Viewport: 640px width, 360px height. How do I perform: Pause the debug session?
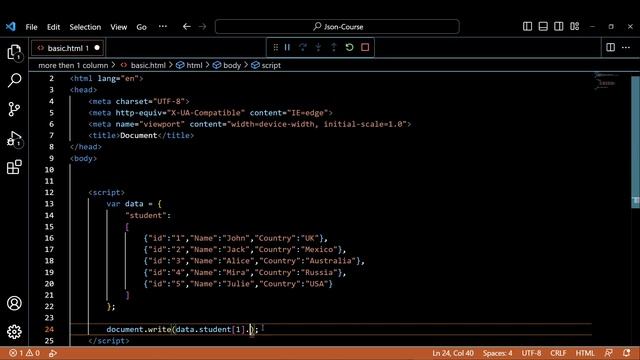(x=287, y=47)
